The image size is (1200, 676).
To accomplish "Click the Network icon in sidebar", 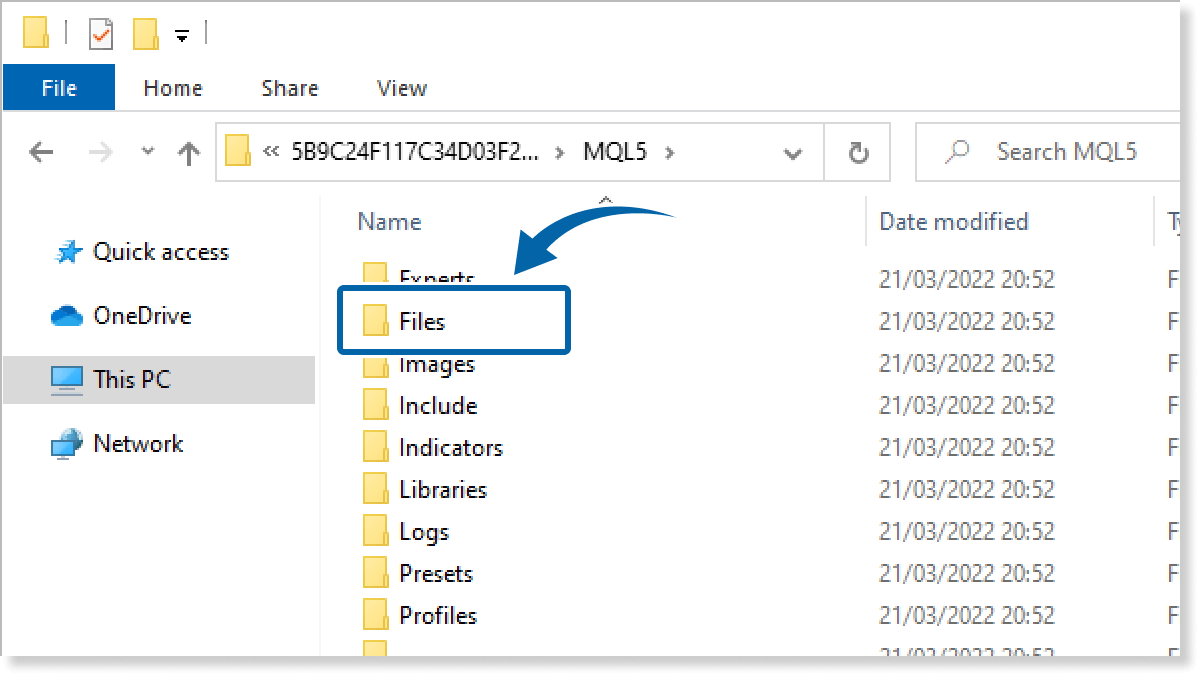I will tap(66, 444).
